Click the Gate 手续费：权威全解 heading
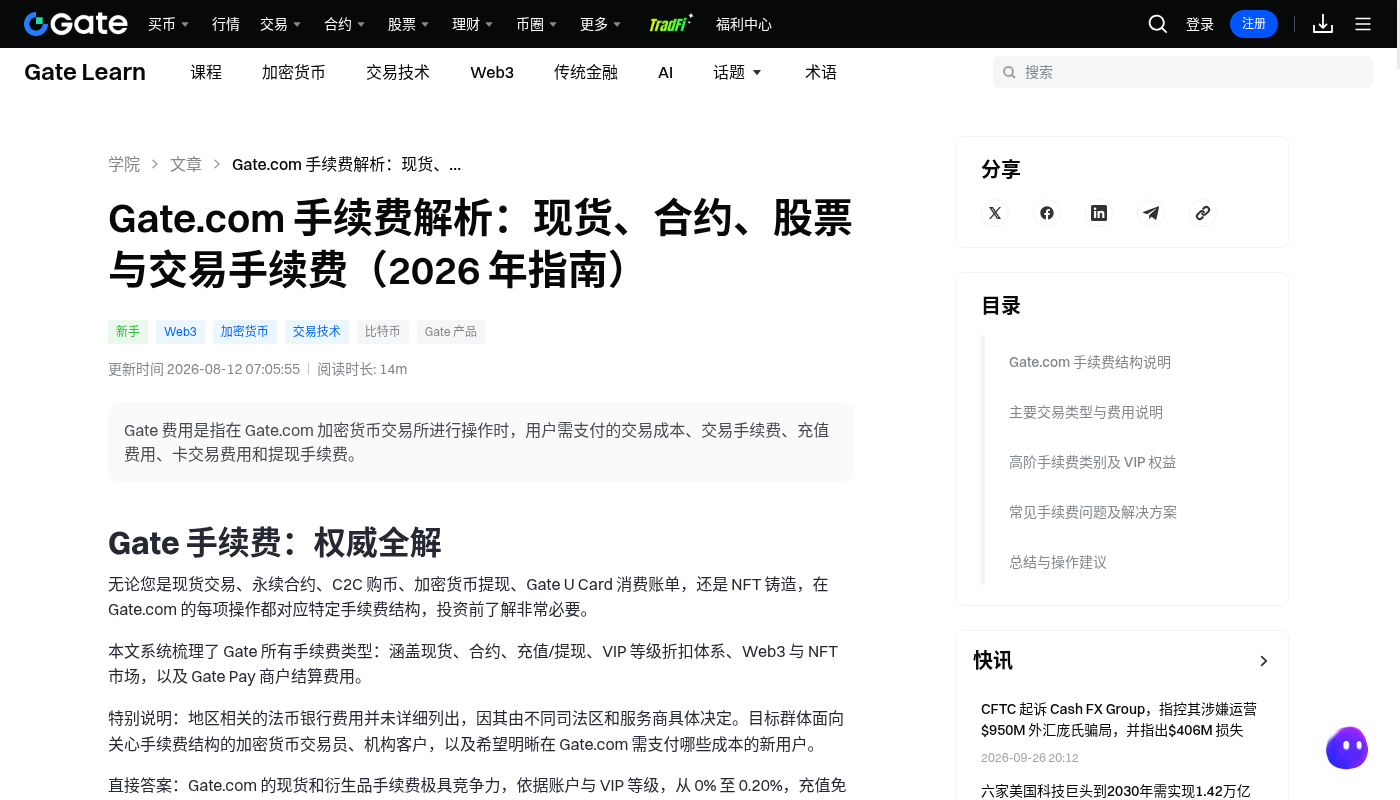Screen dimensions: 1400x800 (275, 543)
